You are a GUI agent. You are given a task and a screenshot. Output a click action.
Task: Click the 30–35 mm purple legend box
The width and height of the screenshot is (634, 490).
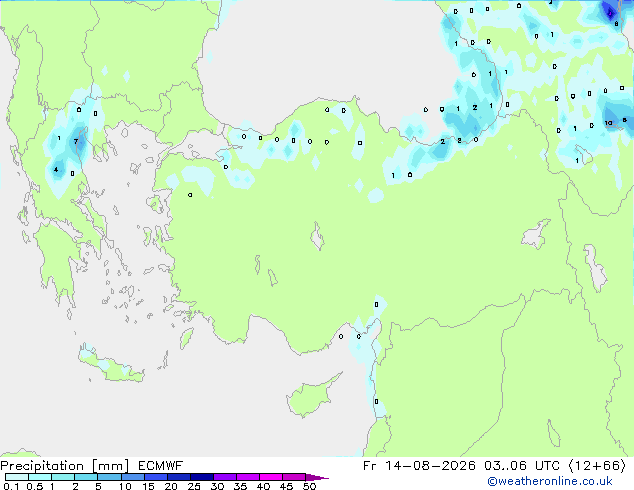tap(224, 477)
